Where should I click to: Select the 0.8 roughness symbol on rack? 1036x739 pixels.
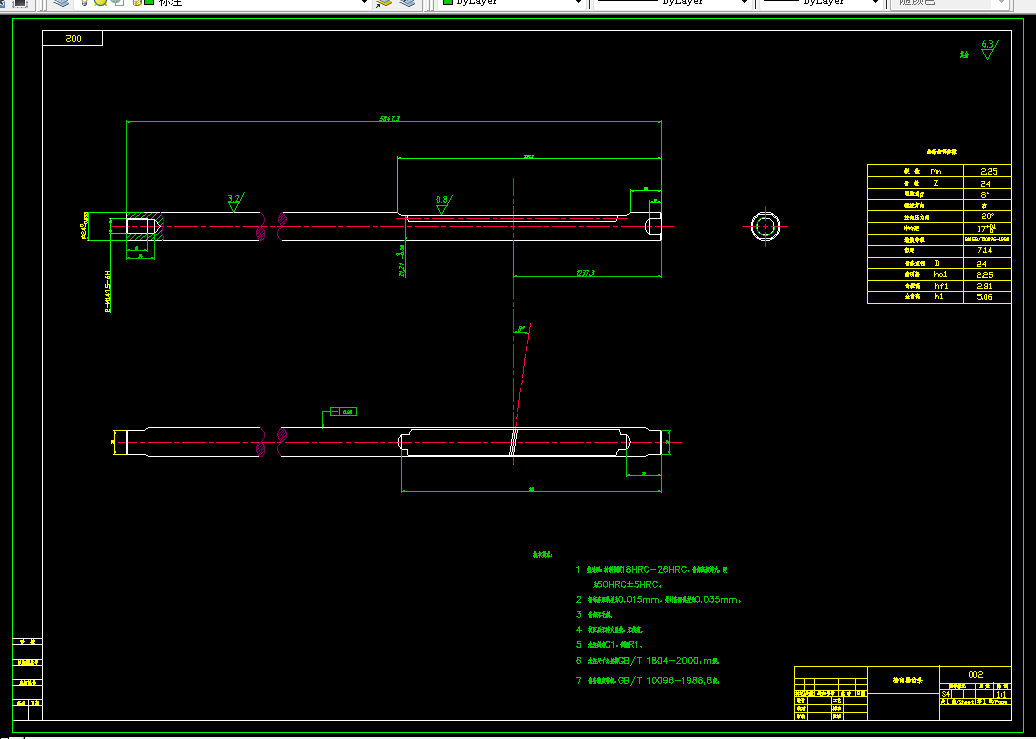point(443,204)
